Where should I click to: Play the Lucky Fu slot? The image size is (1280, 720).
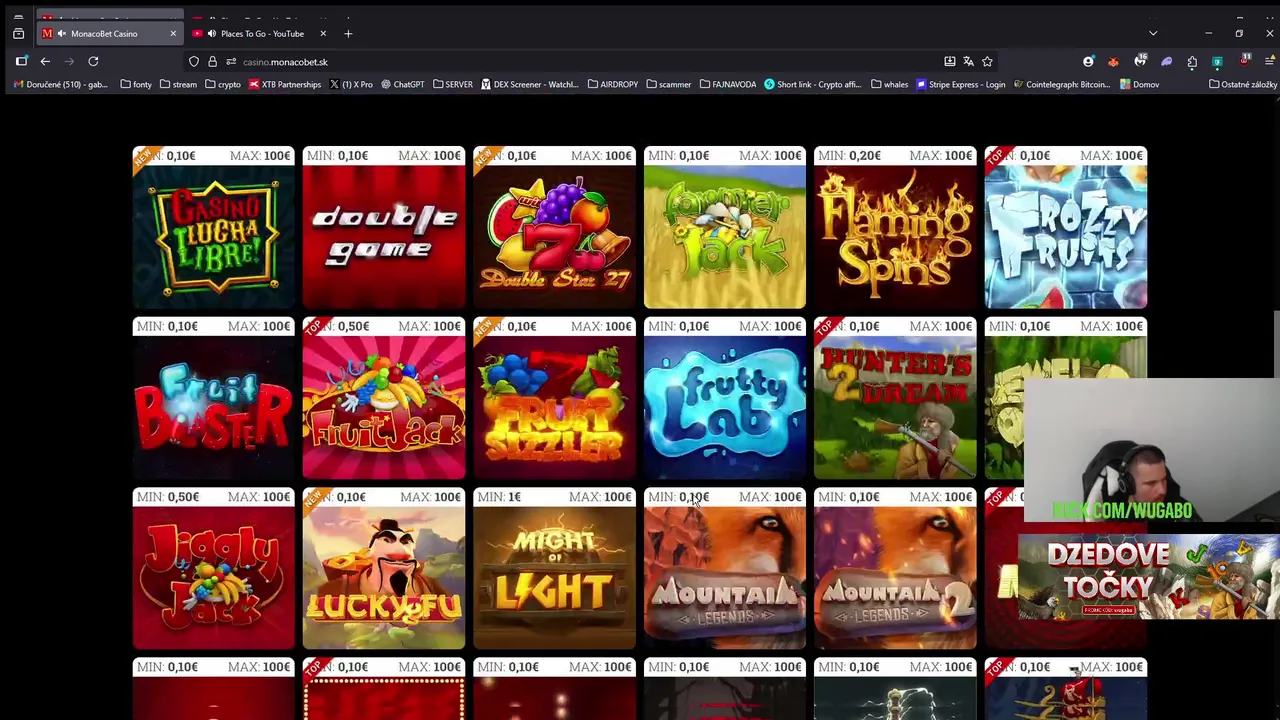point(384,569)
